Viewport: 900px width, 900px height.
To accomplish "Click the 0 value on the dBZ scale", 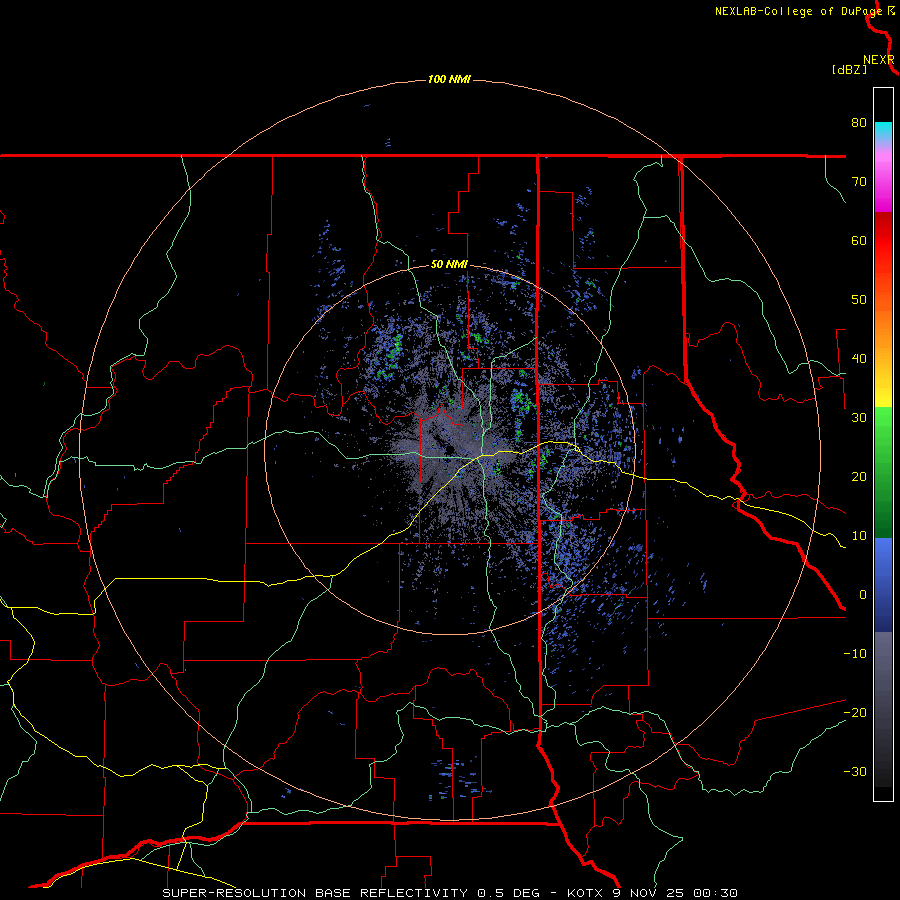I will point(863,595).
